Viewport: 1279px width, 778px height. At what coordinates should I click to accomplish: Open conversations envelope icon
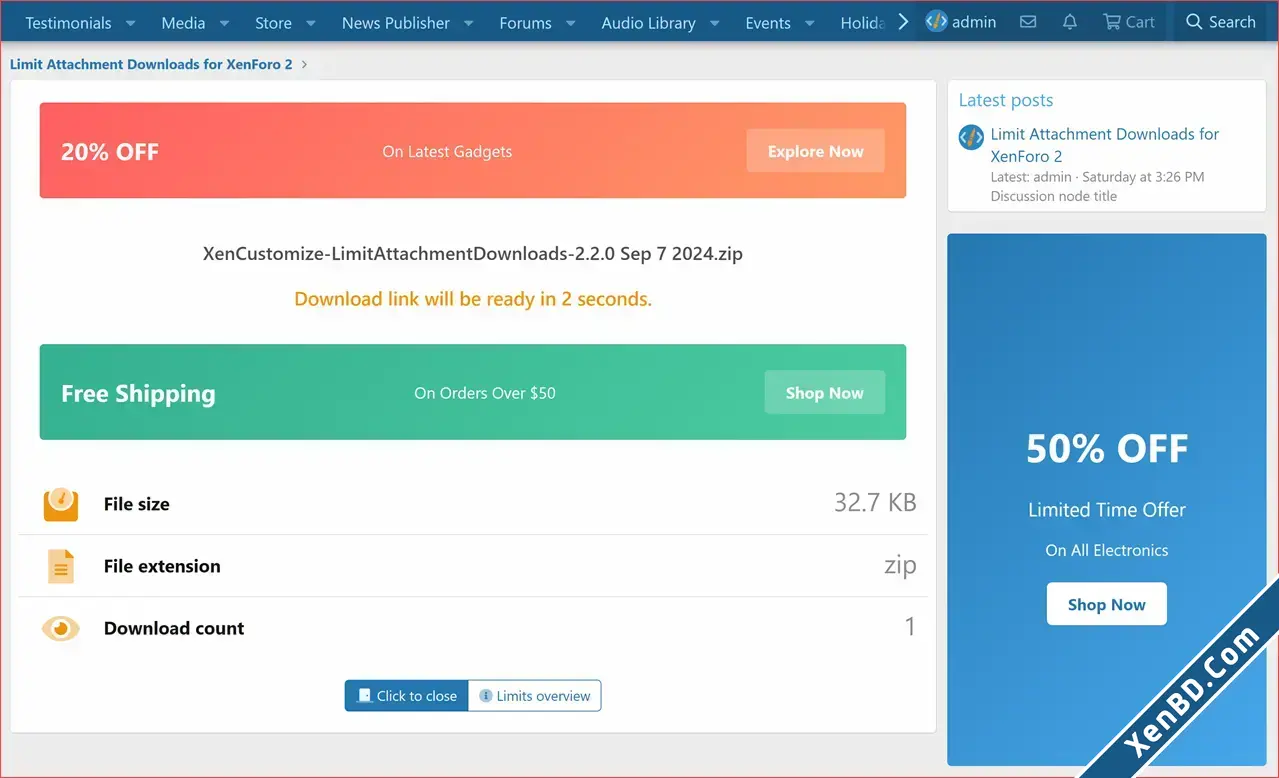pyautogui.click(x=1028, y=21)
